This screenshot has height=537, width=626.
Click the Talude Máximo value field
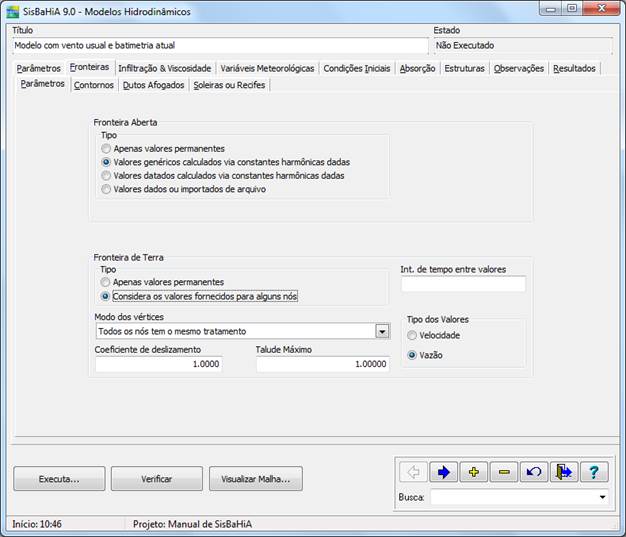pos(323,364)
